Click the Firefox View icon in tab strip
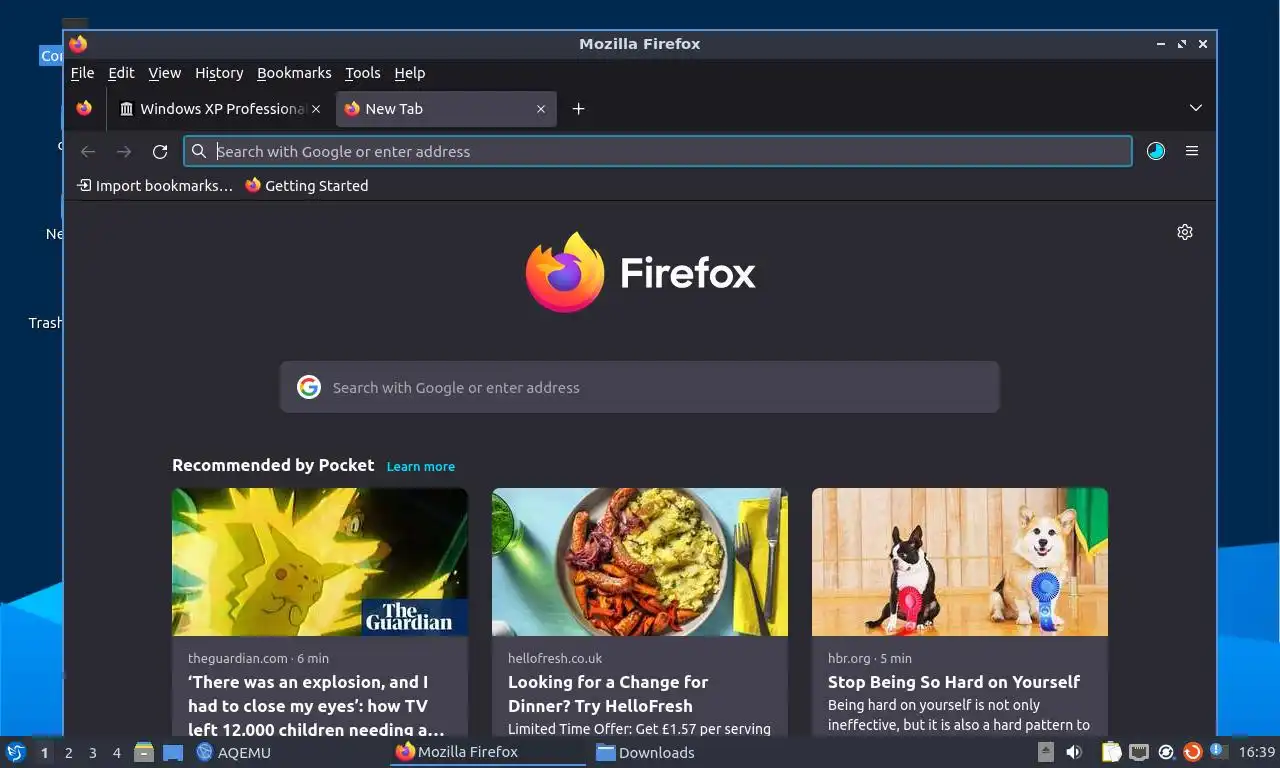This screenshot has width=1280, height=768. coord(84,108)
